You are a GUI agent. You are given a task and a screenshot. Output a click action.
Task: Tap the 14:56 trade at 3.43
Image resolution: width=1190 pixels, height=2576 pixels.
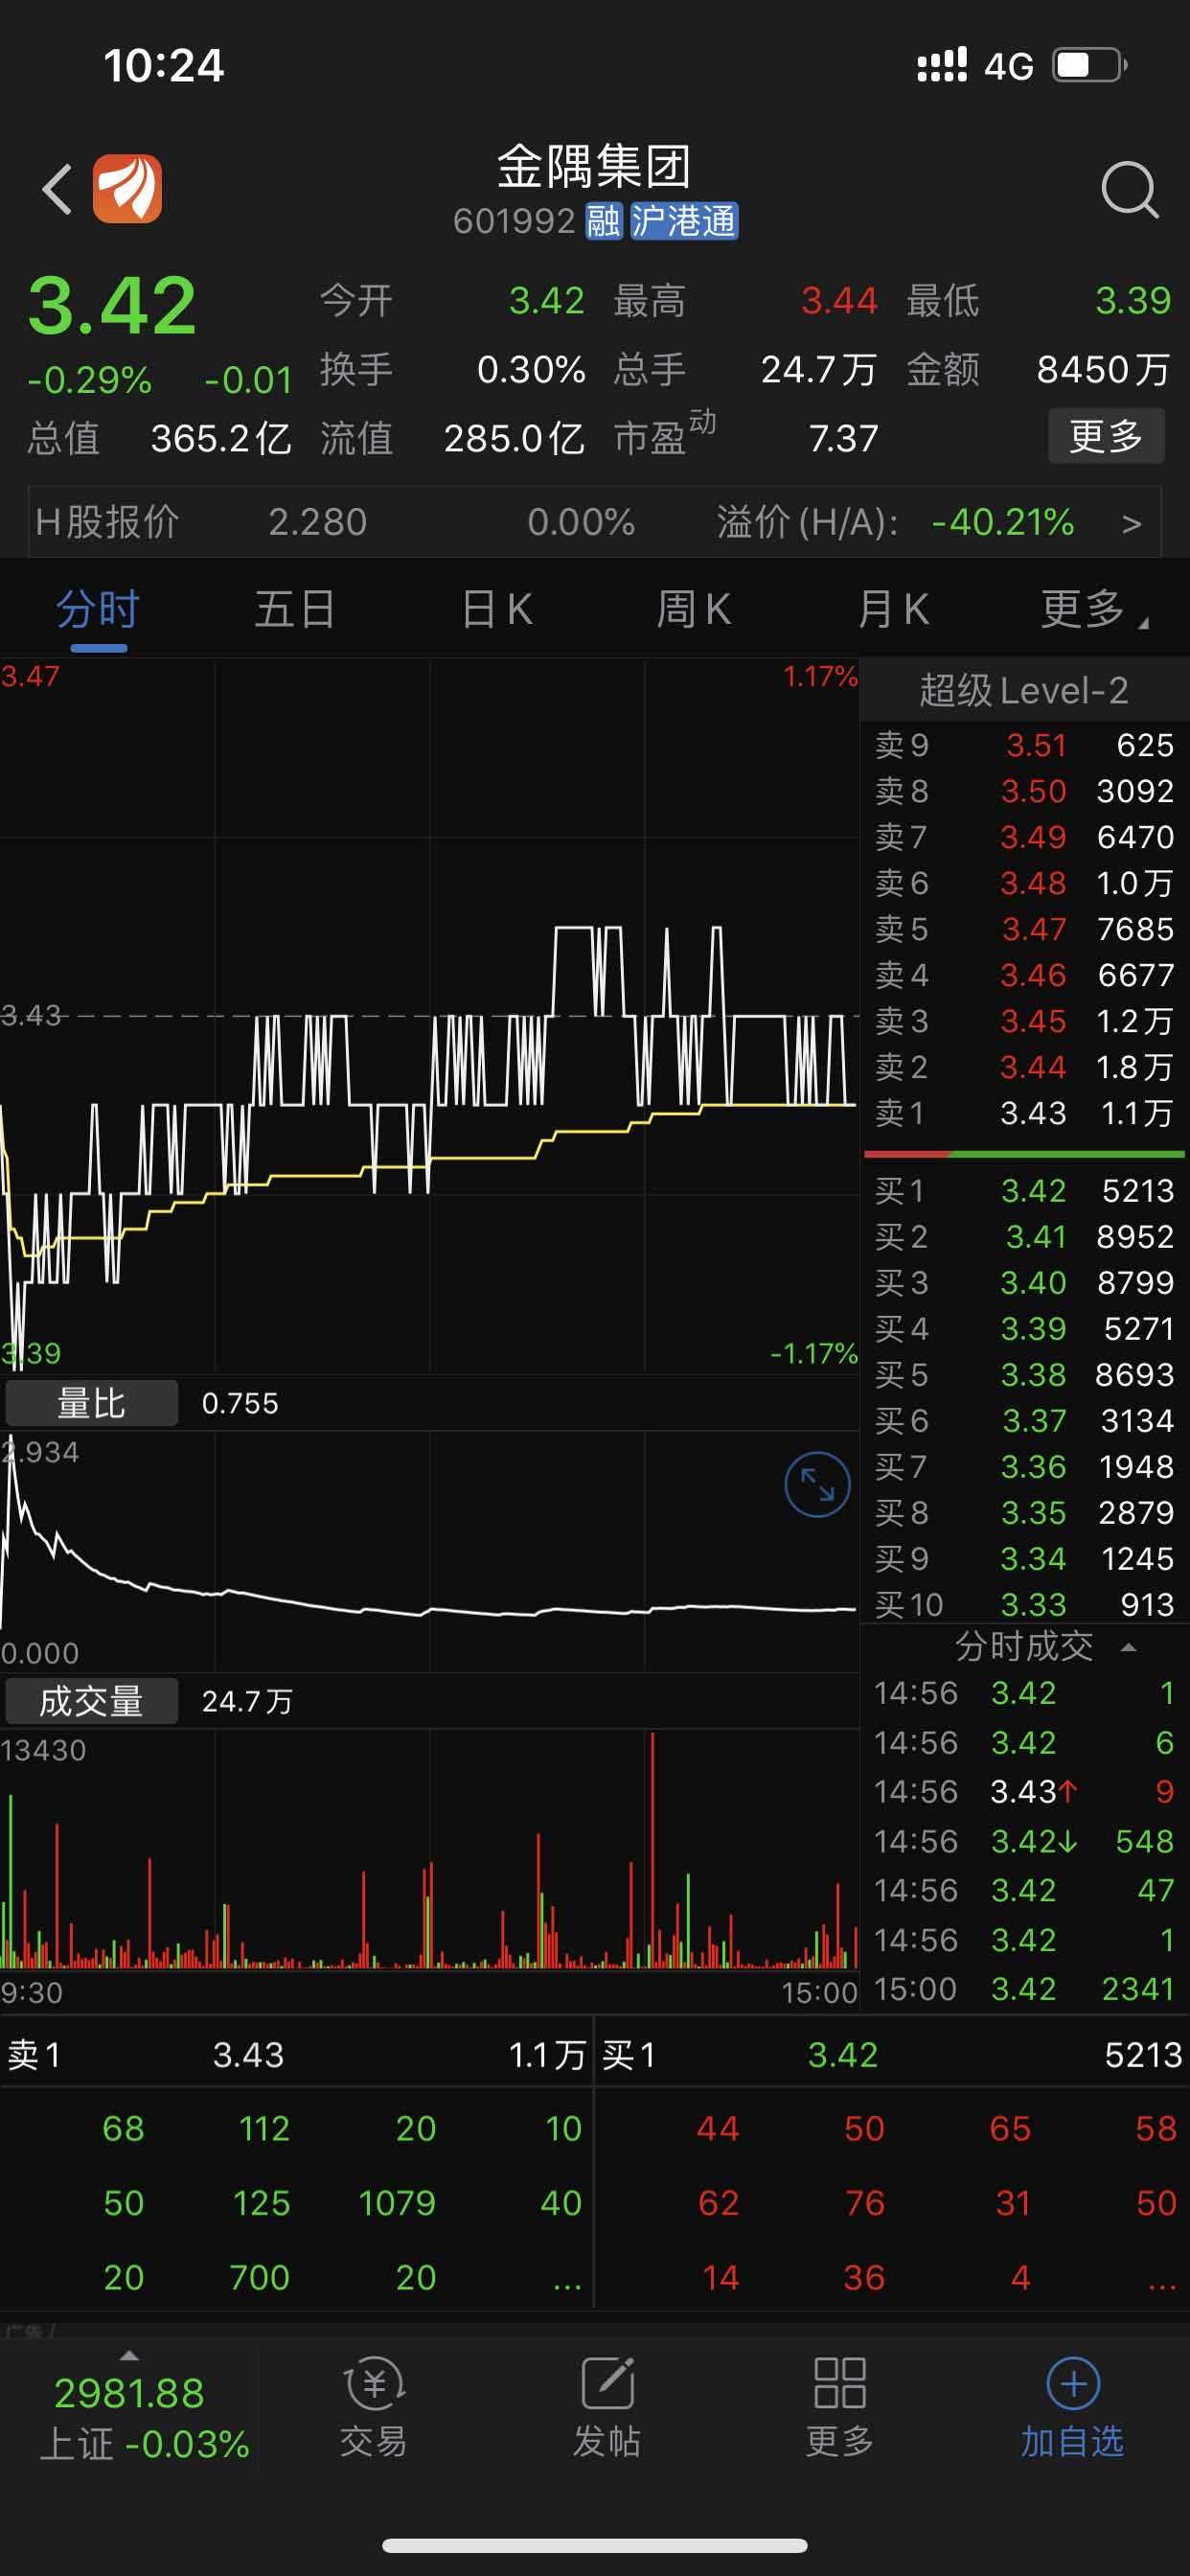coord(1024,1791)
